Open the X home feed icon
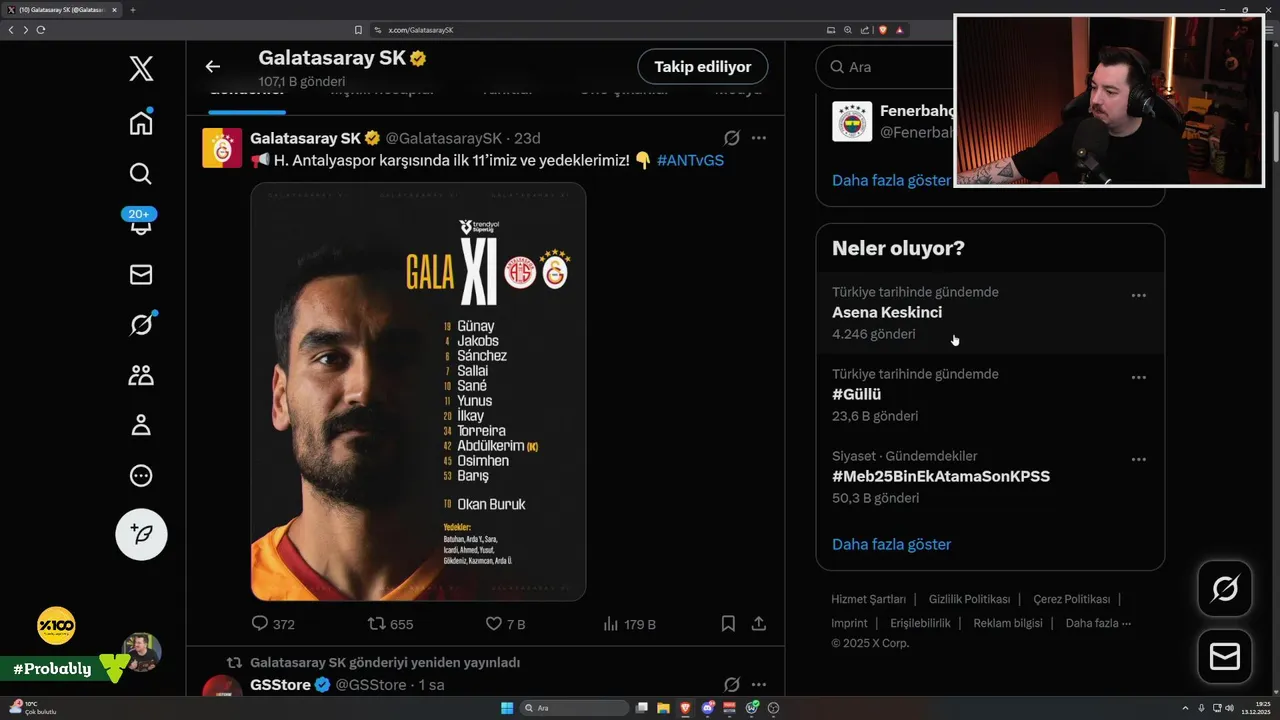 pos(141,122)
